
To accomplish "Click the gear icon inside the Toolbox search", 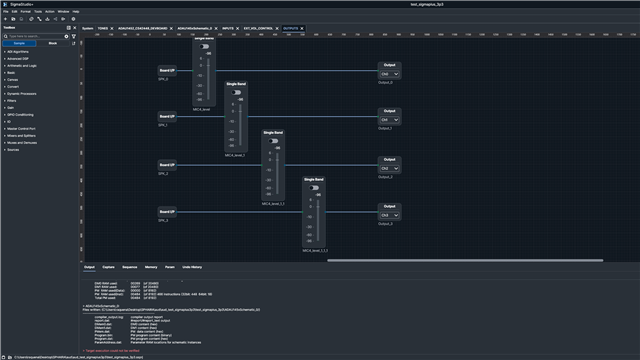I will (67, 36).
